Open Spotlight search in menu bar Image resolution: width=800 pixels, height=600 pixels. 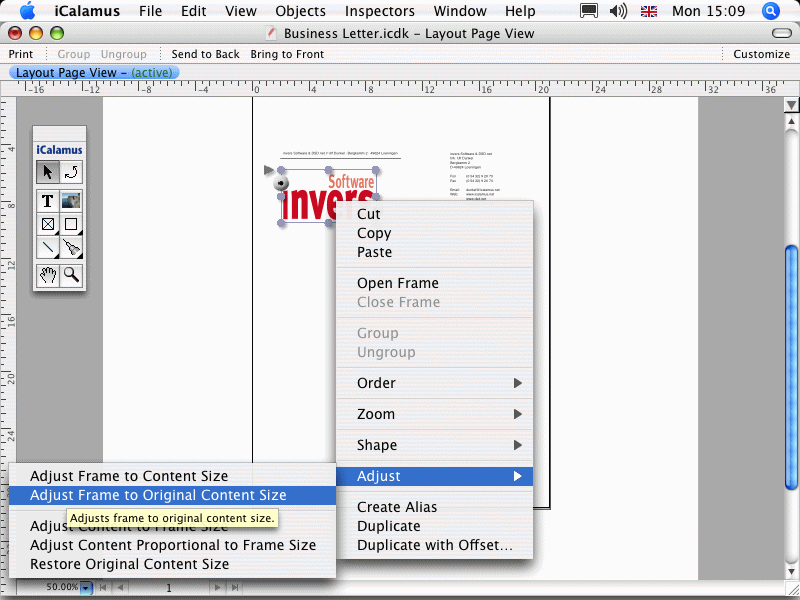point(771,11)
